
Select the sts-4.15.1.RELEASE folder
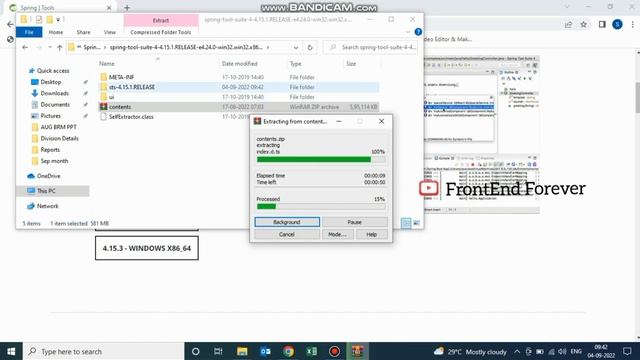click(x=239, y=87)
